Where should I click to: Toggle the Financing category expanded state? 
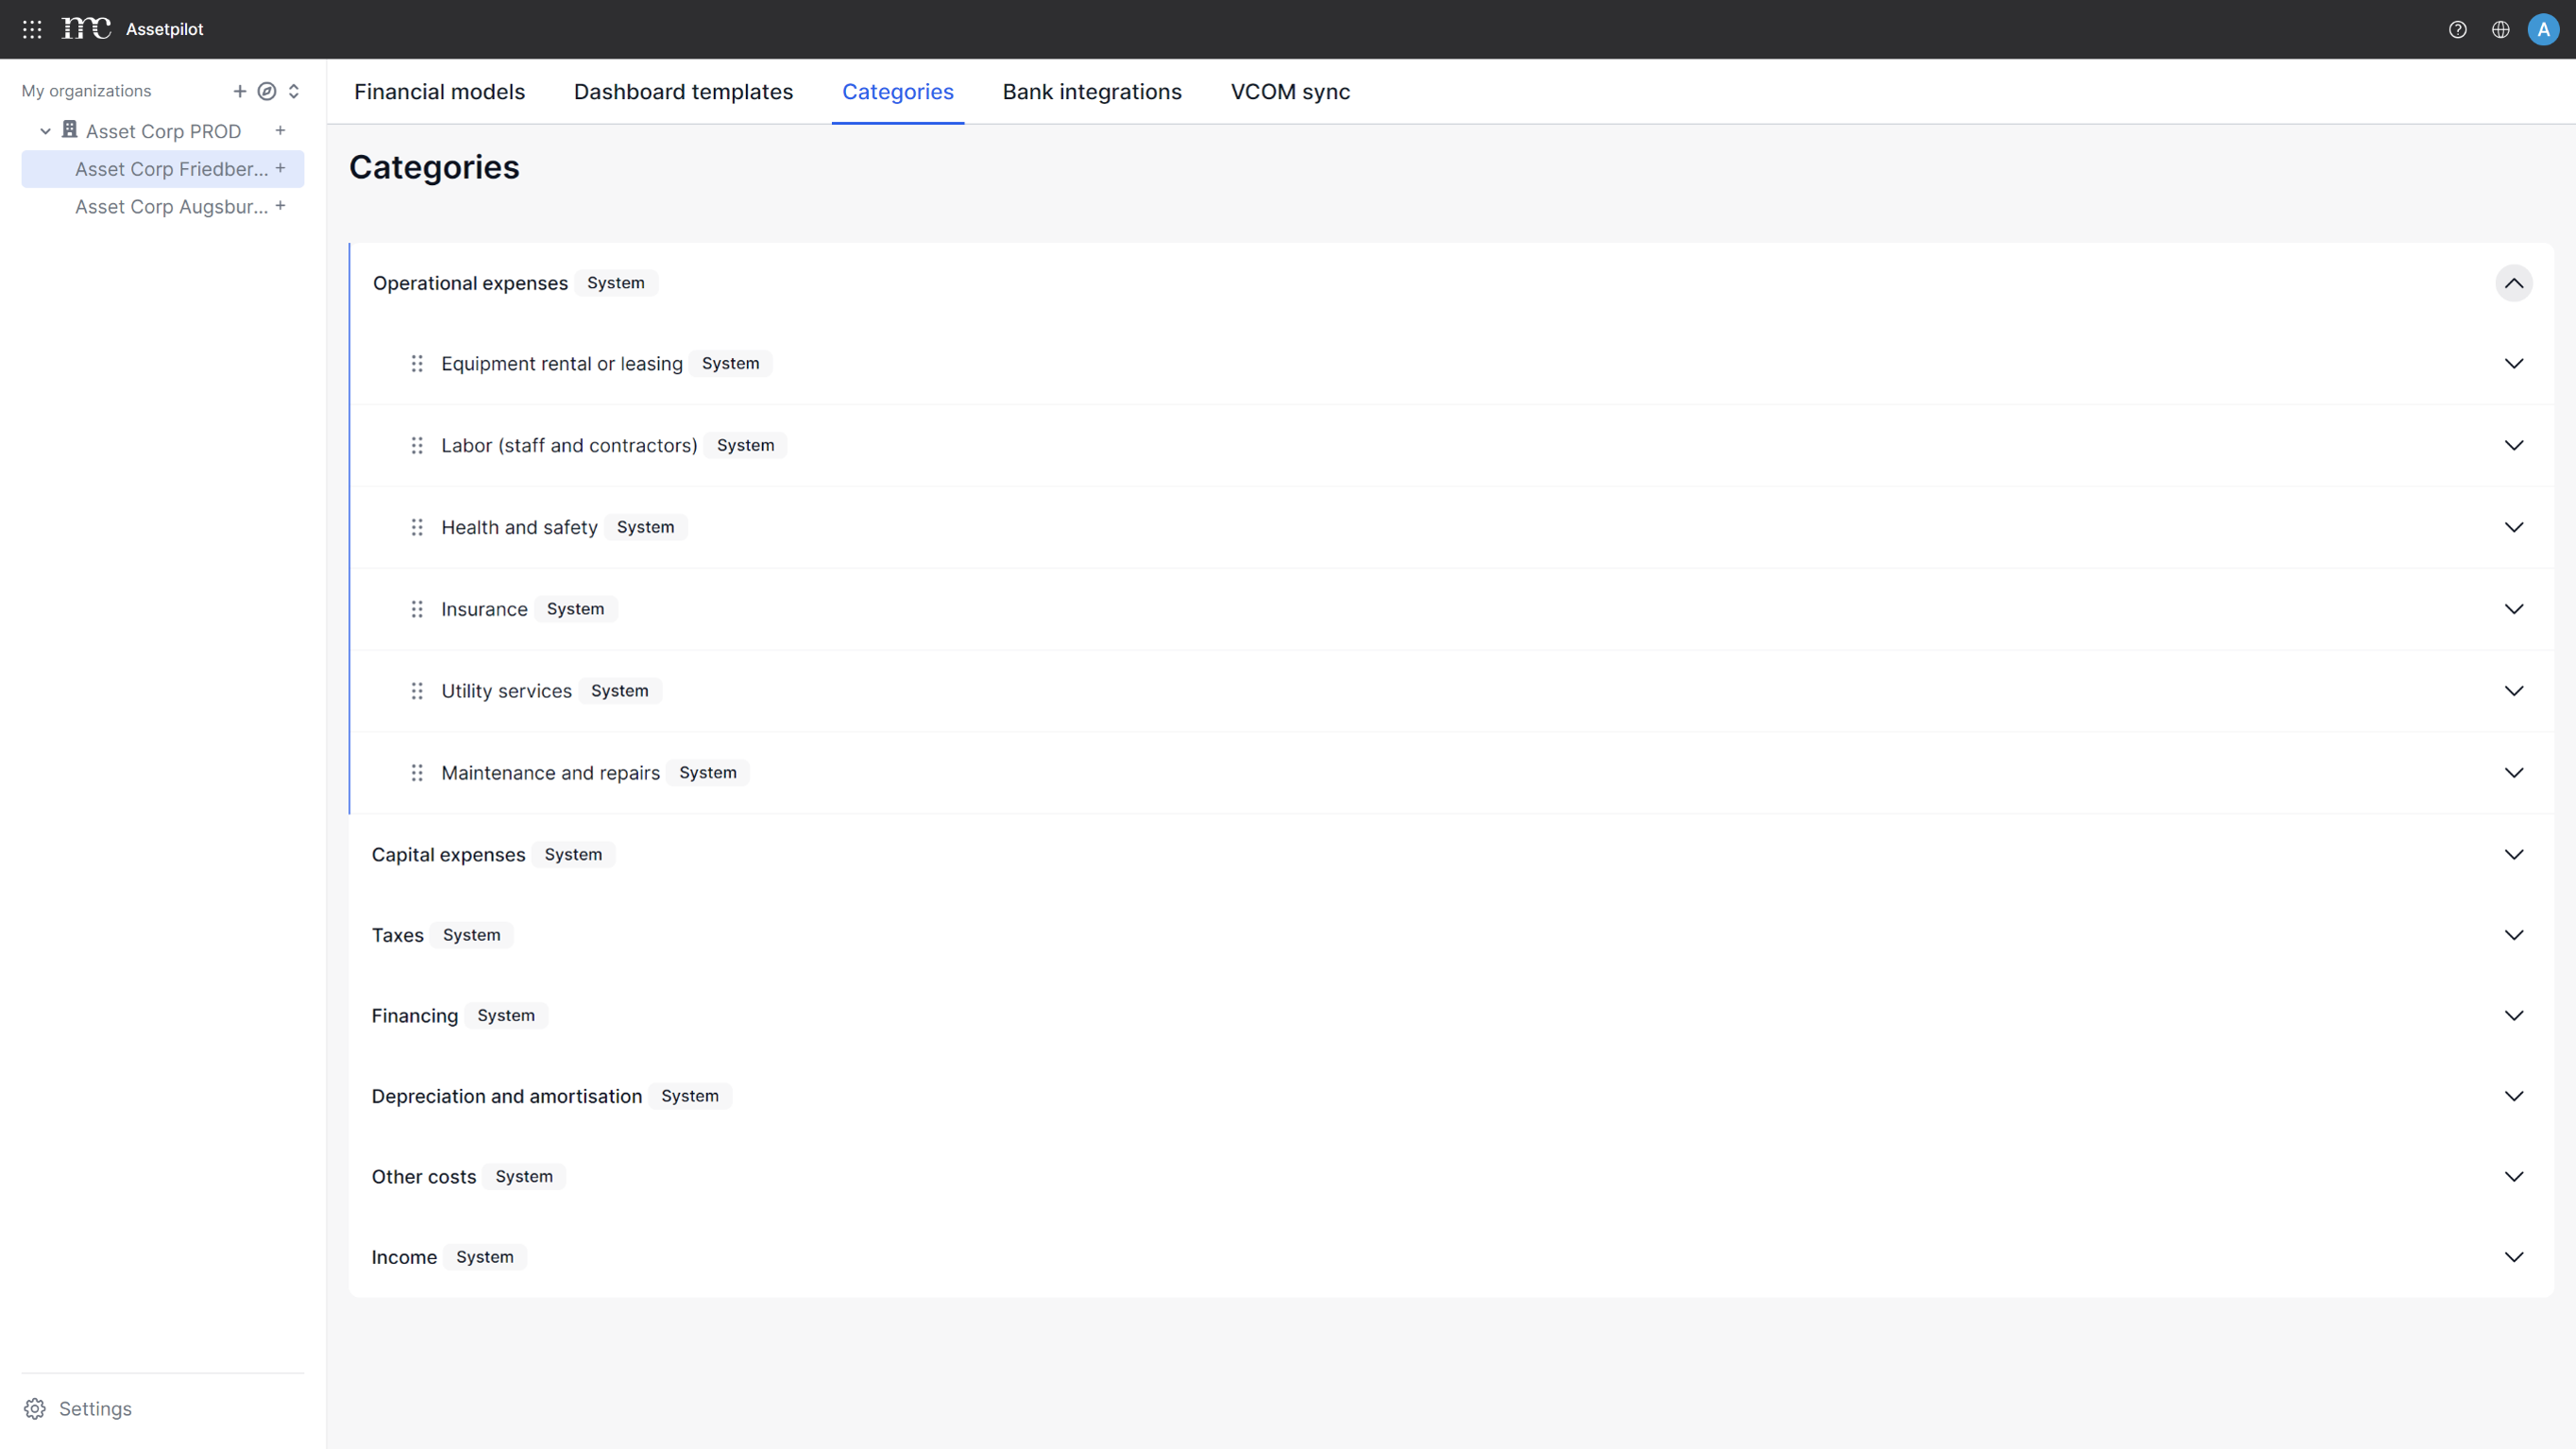pyautogui.click(x=2514, y=1015)
